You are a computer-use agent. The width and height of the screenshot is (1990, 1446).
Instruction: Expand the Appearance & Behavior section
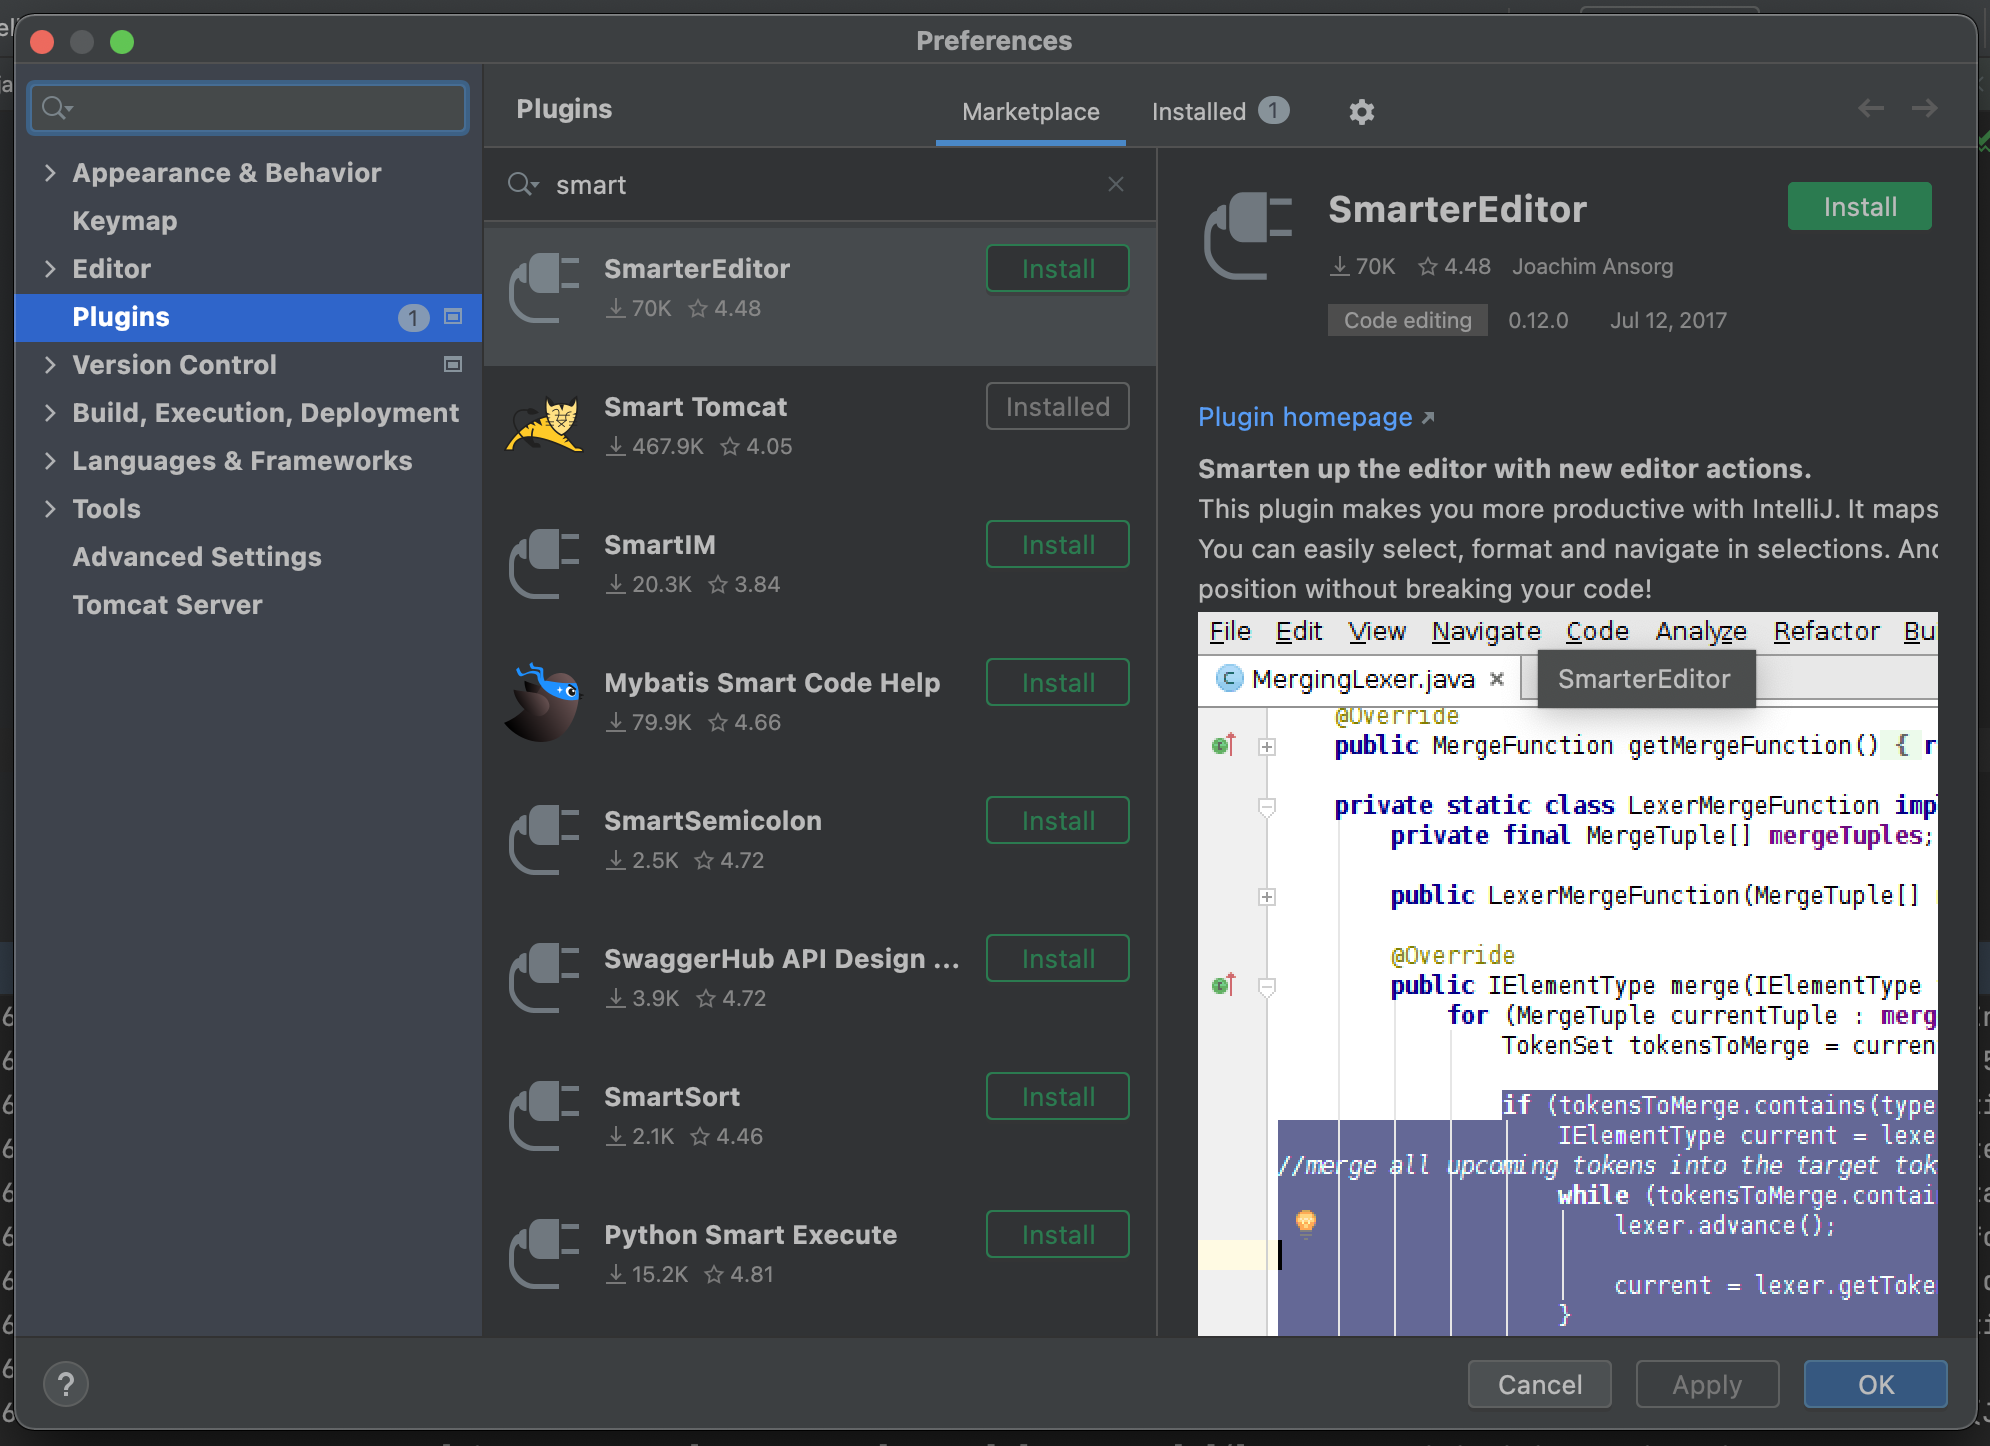click(x=51, y=172)
